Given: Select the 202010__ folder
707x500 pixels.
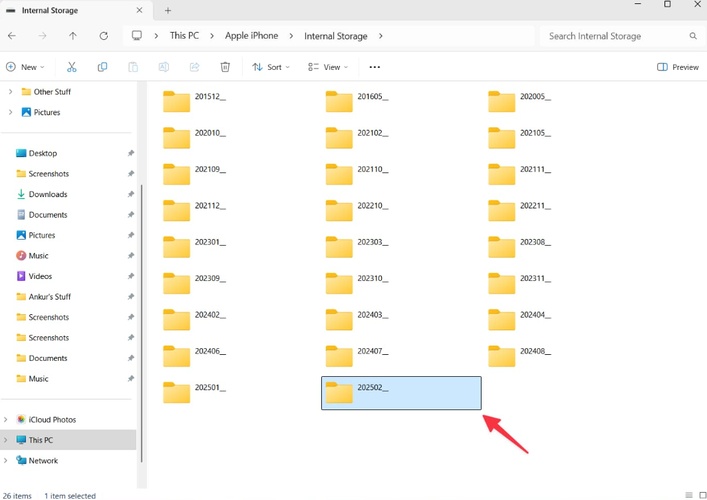Looking at the screenshot, I should (194, 138).
